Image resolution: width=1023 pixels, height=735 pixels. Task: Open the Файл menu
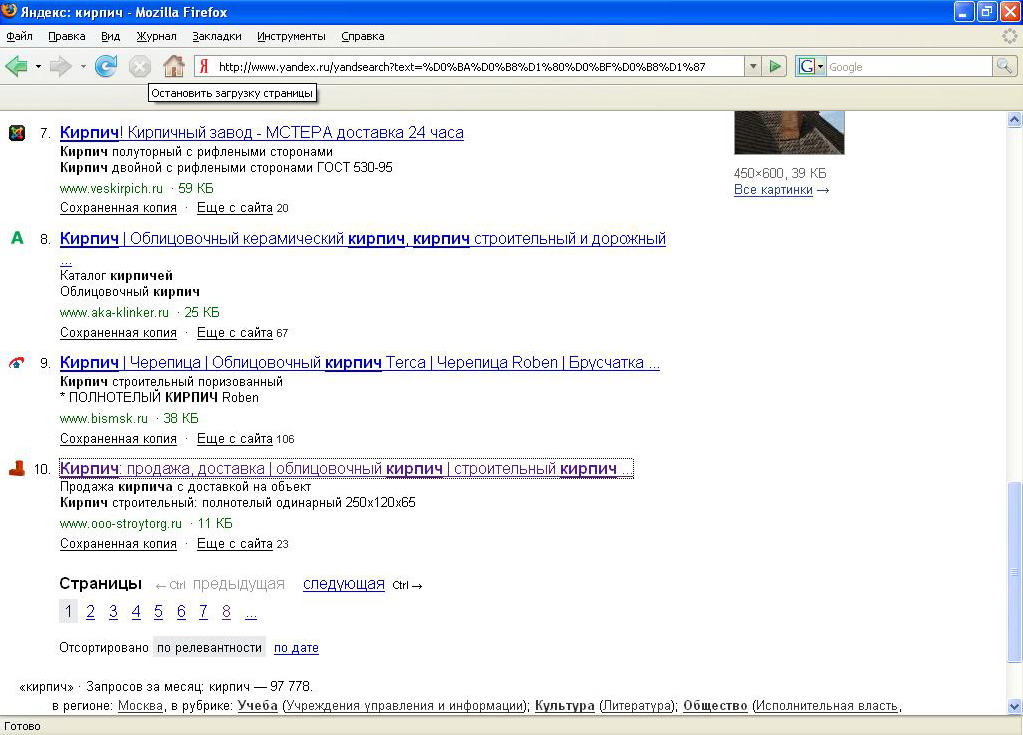(x=20, y=37)
